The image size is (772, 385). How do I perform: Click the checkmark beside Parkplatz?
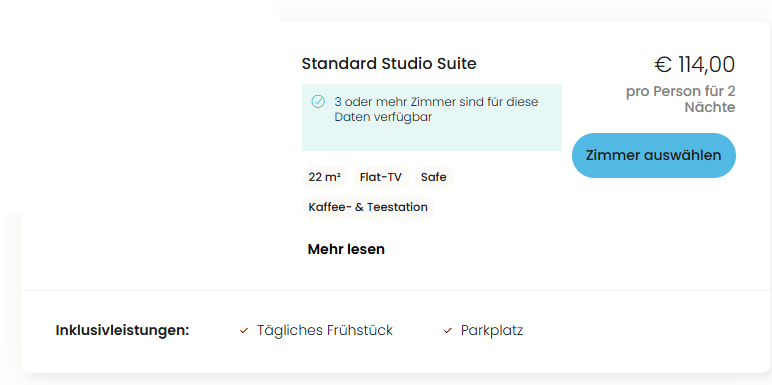click(x=447, y=331)
